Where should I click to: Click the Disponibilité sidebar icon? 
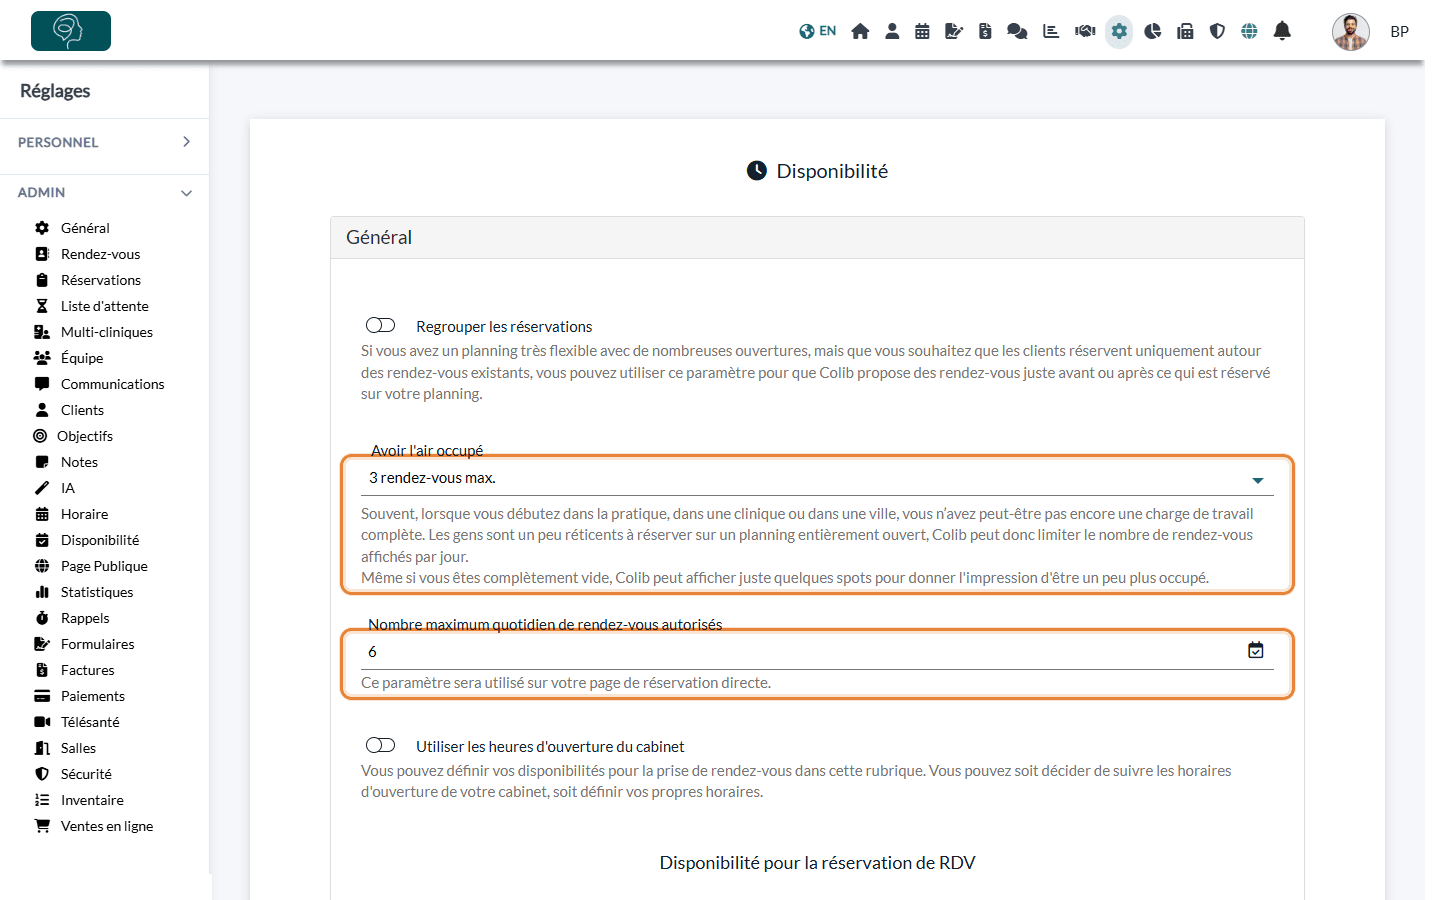point(42,540)
